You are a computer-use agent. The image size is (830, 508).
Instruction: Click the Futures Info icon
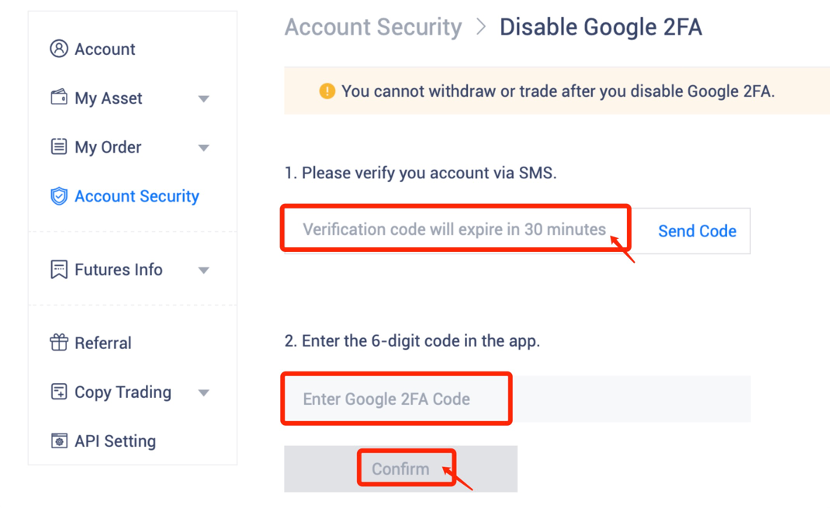[59, 270]
